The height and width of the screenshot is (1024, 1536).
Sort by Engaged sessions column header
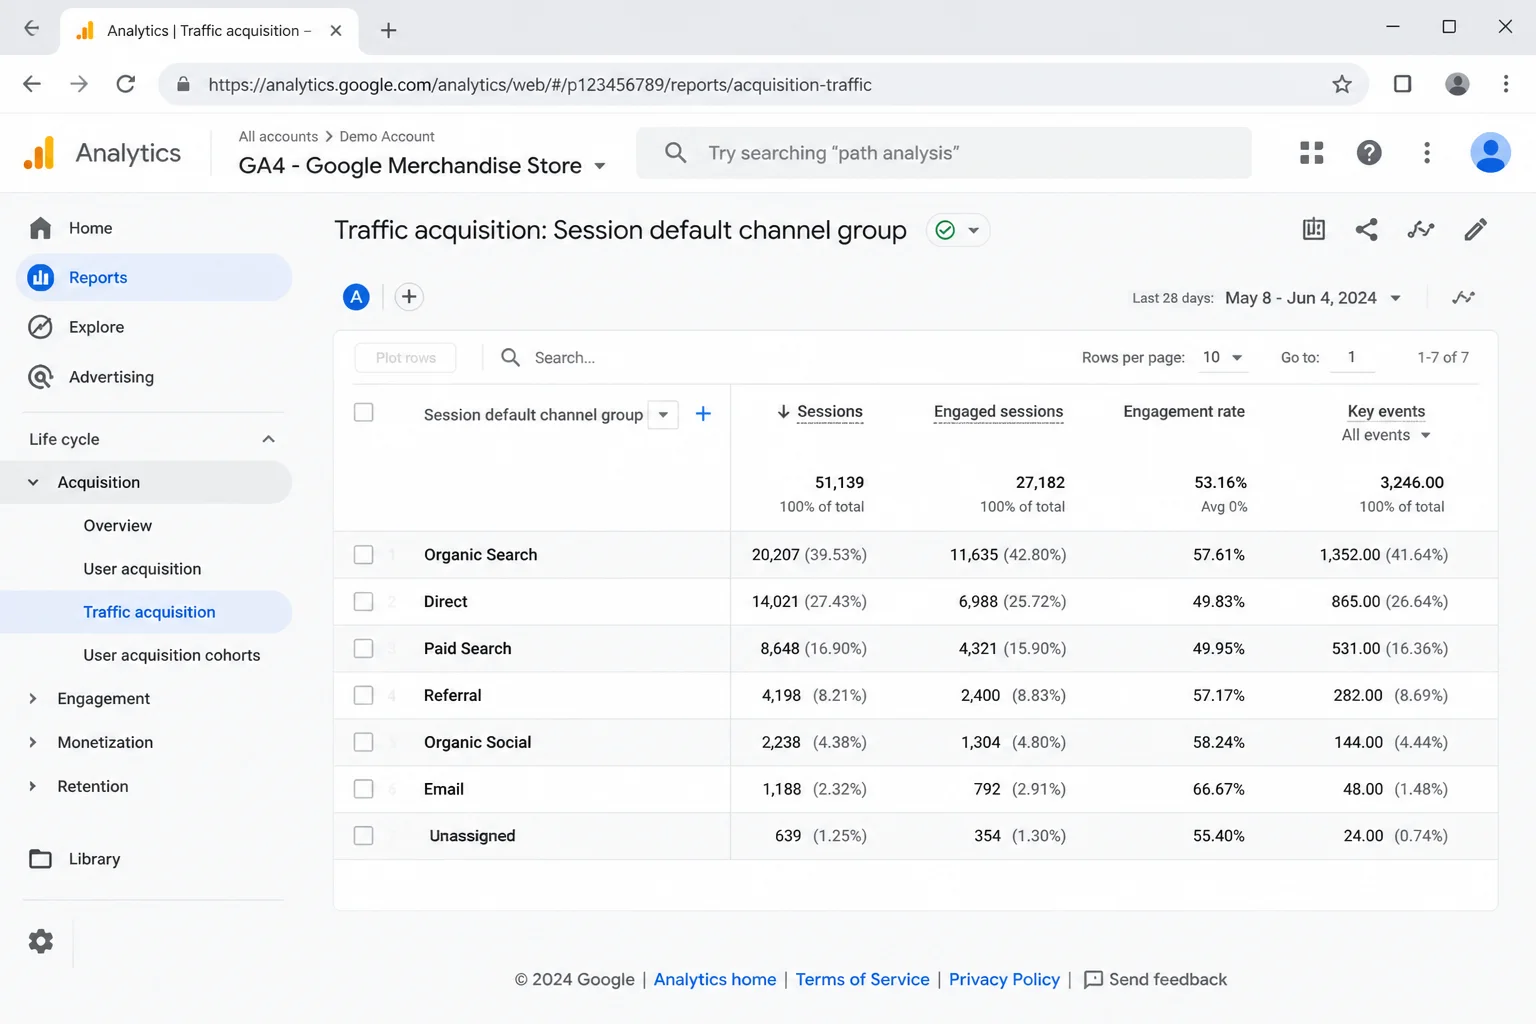tap(998, 412)
